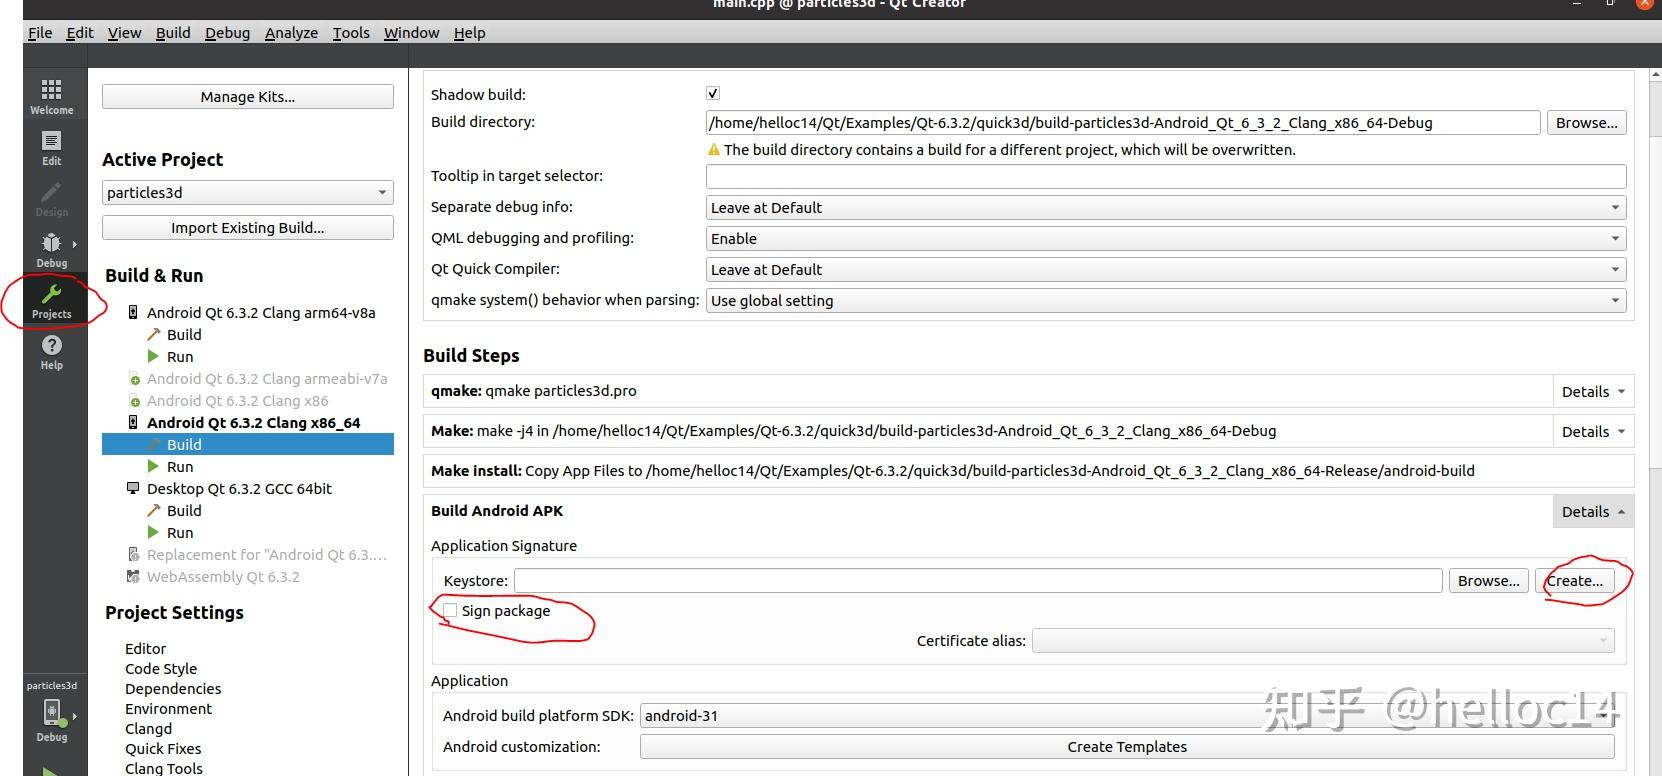This screenshot has height=776, width=1662.
Task: Expand Details for the qmake step
Action: click(1592, 392)
